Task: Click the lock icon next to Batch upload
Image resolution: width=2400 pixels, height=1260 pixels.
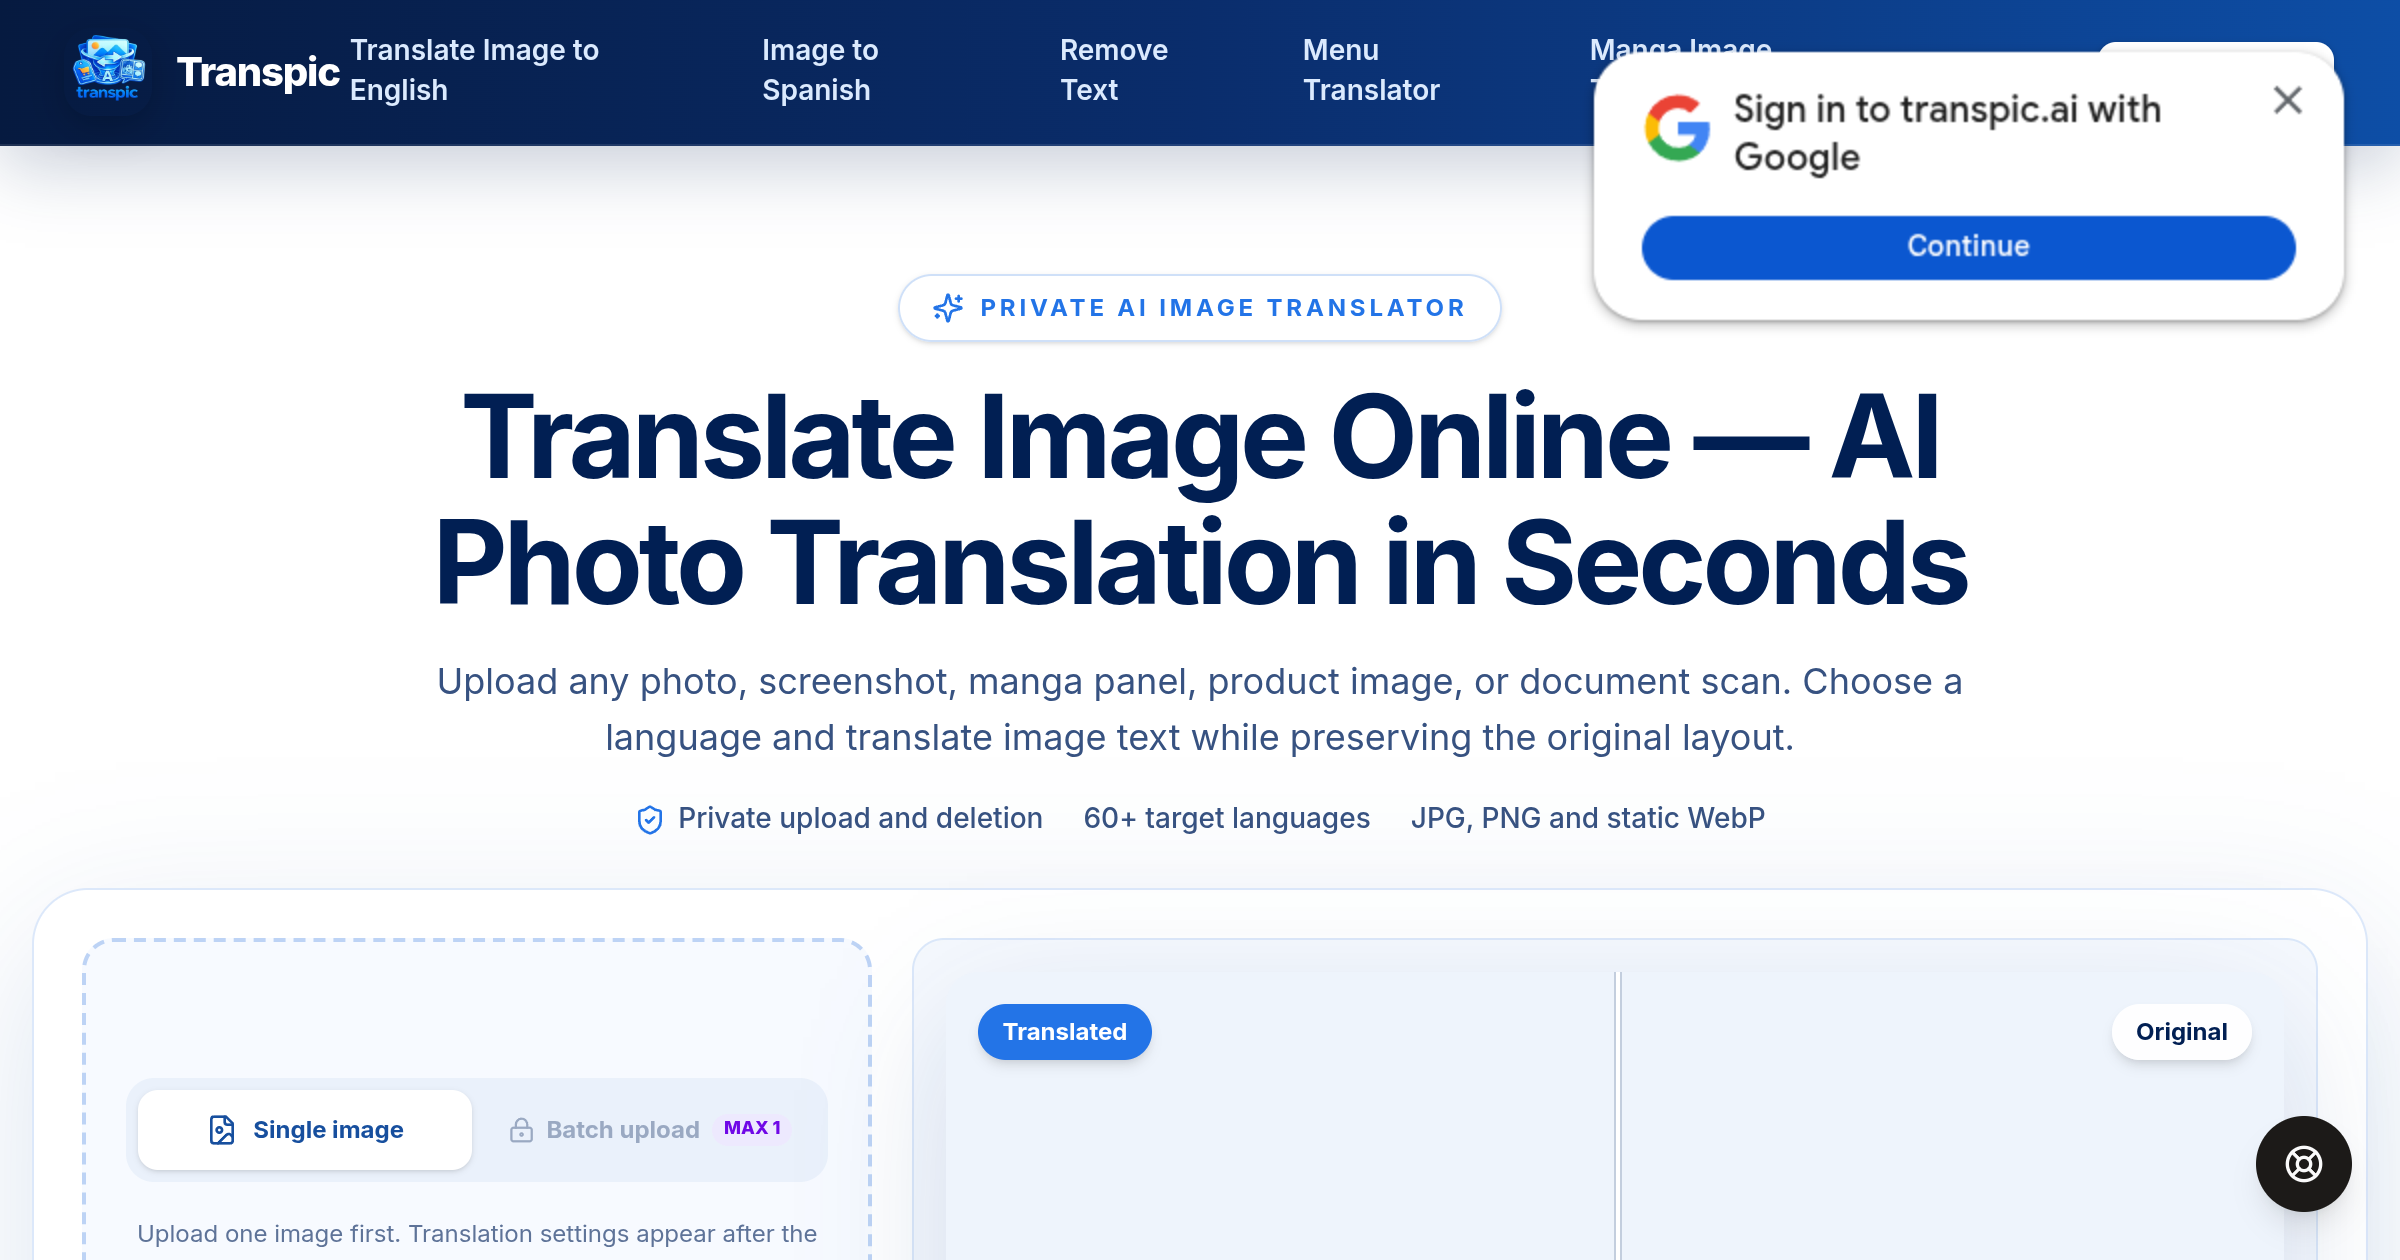Action: point(521,1130)
